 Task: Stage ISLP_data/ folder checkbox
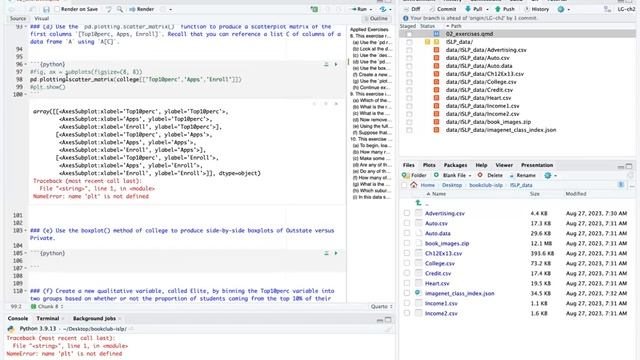(x=409, y=42)
